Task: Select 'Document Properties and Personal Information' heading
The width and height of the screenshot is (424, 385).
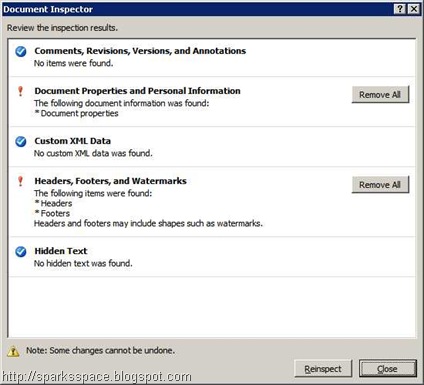Action: pos(137,91)
